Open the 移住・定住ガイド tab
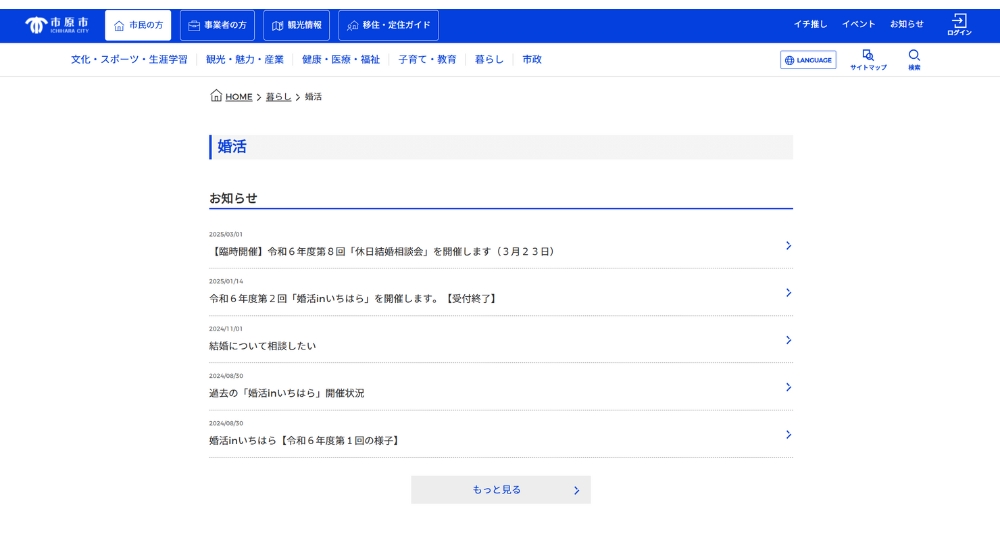 point(388,26)
